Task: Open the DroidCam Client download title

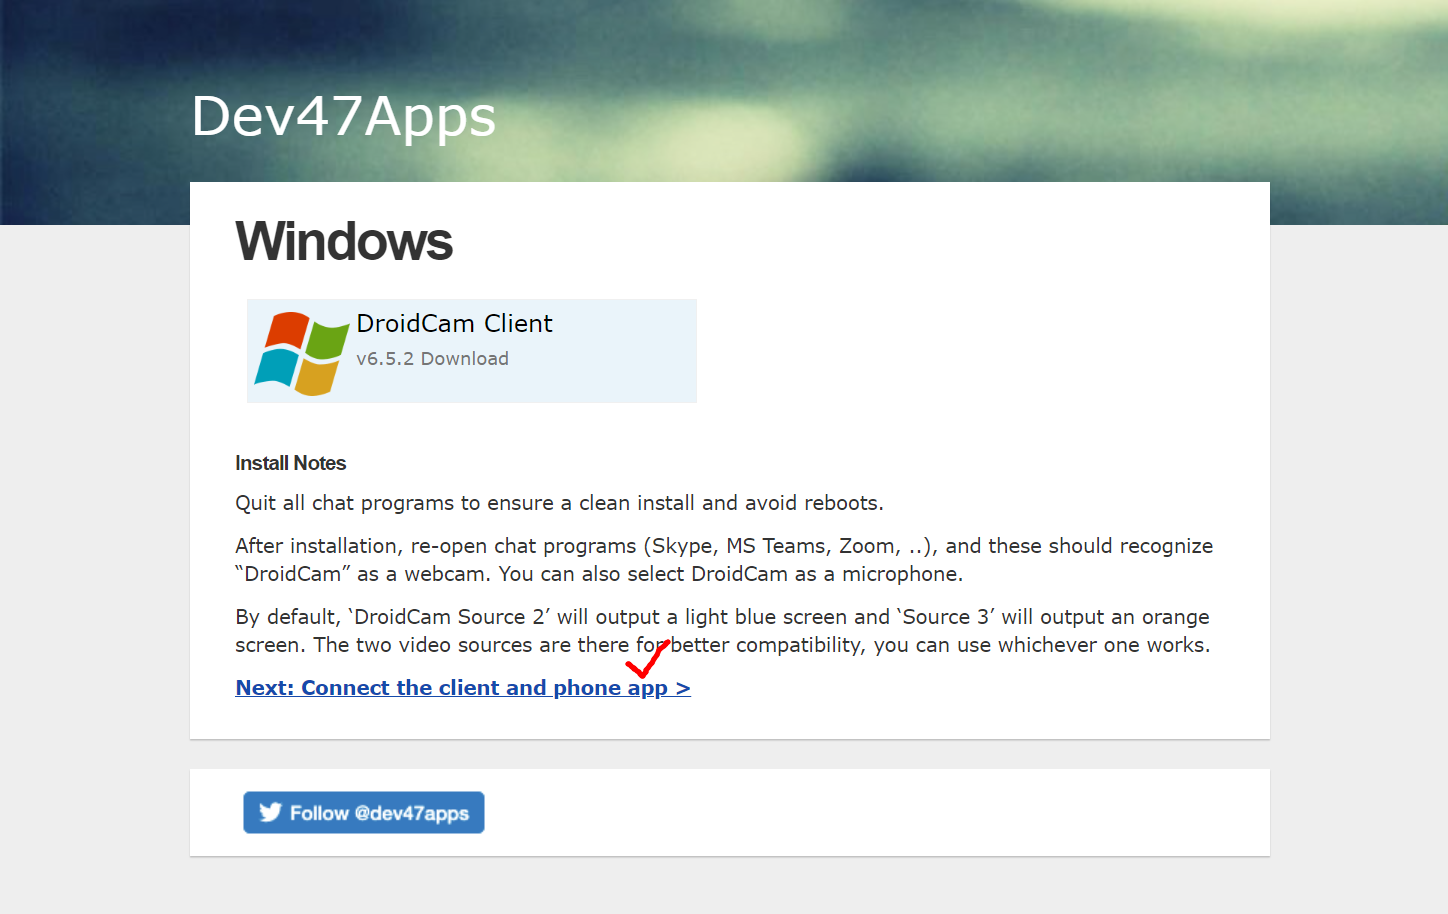Action: click(x=454, y=324)
